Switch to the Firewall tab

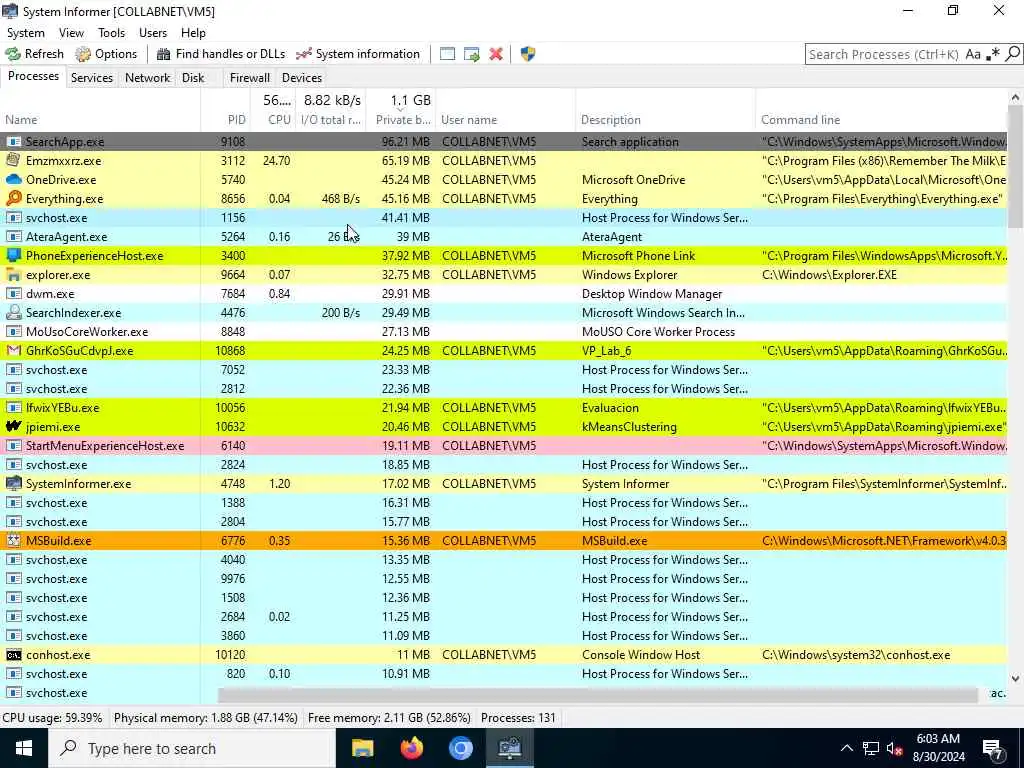249,78
